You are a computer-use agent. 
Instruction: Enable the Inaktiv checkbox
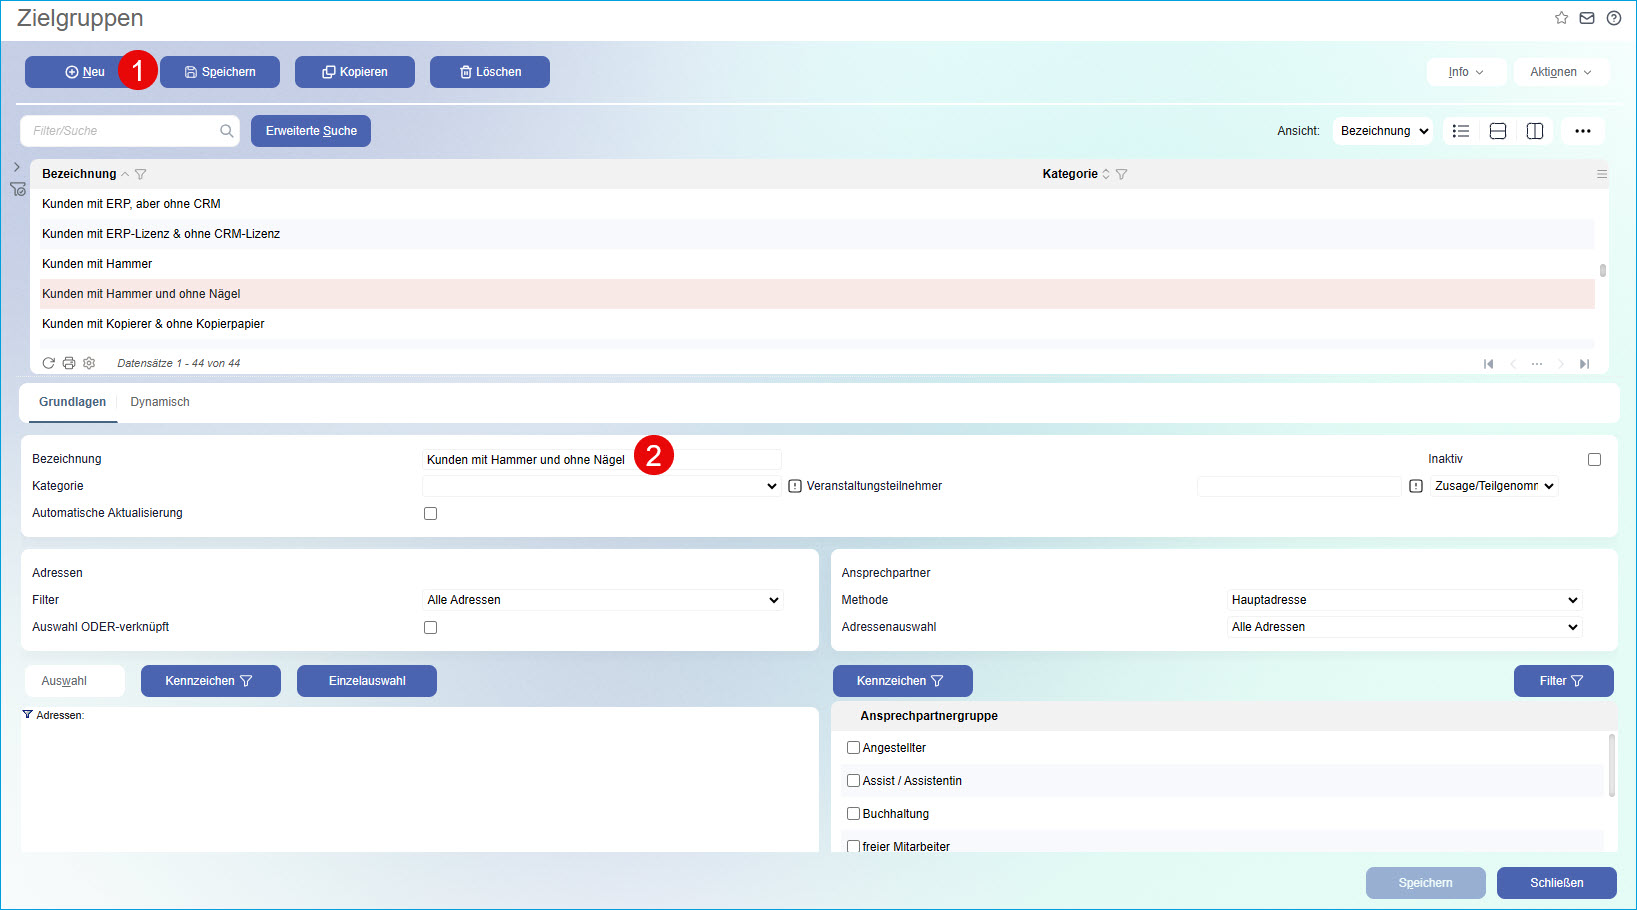[x=1594, y=460]
